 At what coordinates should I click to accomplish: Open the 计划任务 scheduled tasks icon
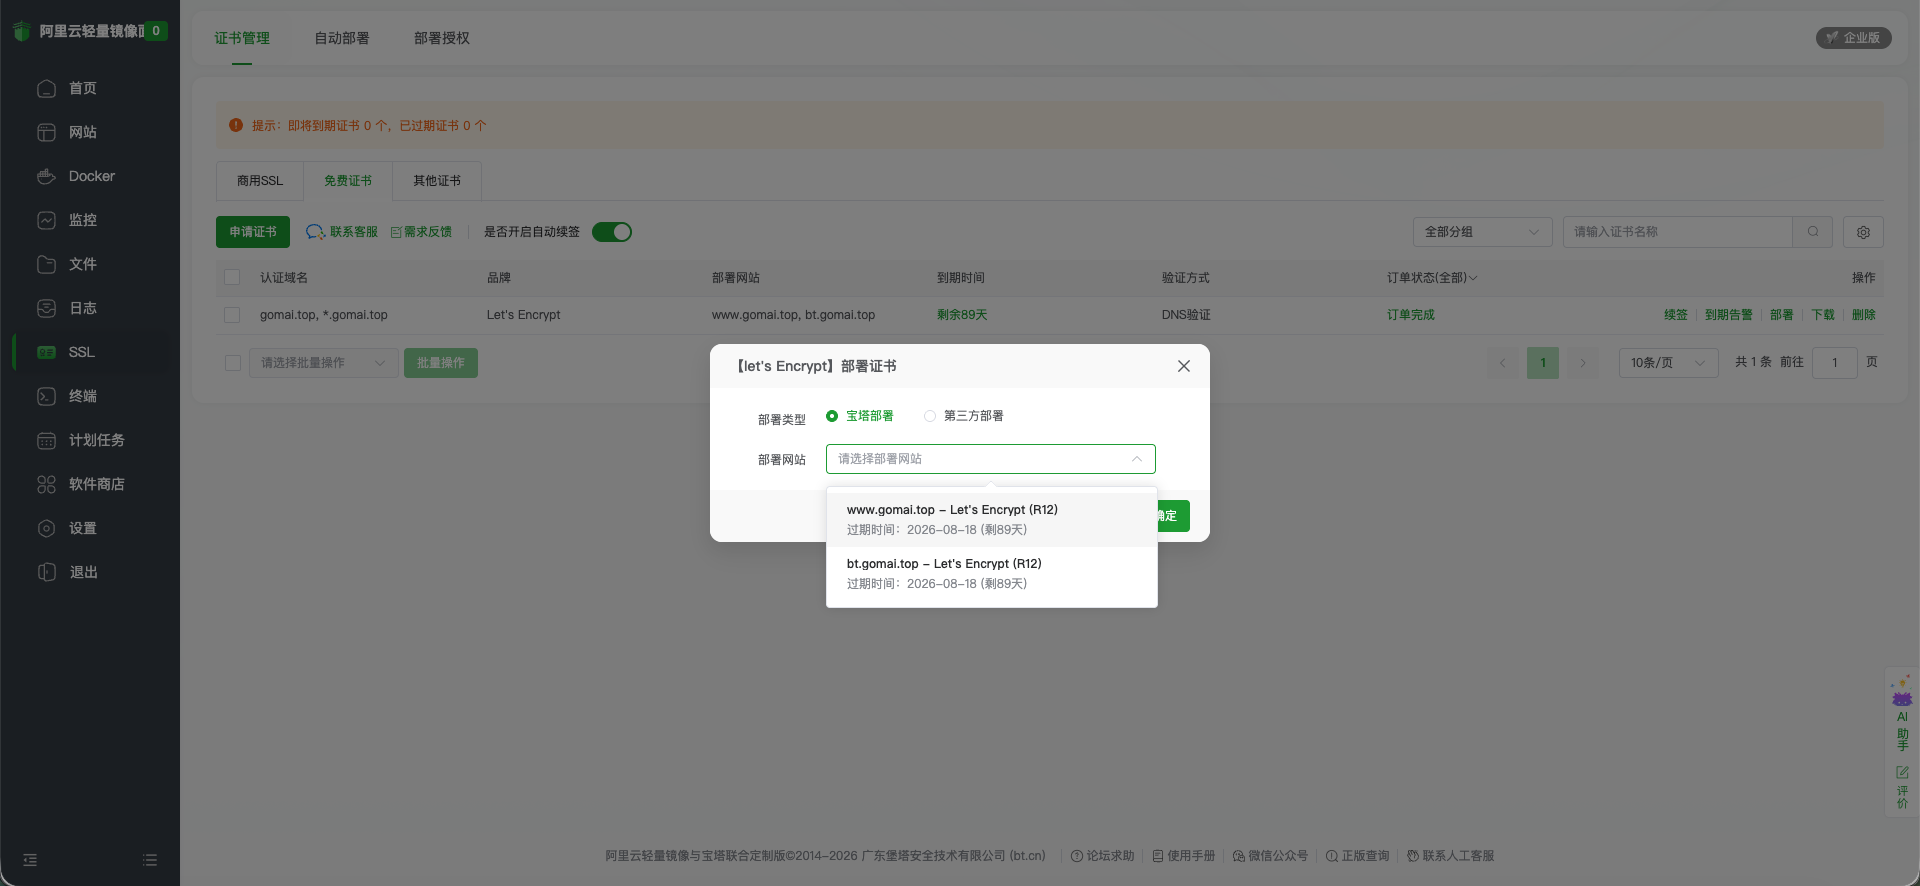[46, 440]
